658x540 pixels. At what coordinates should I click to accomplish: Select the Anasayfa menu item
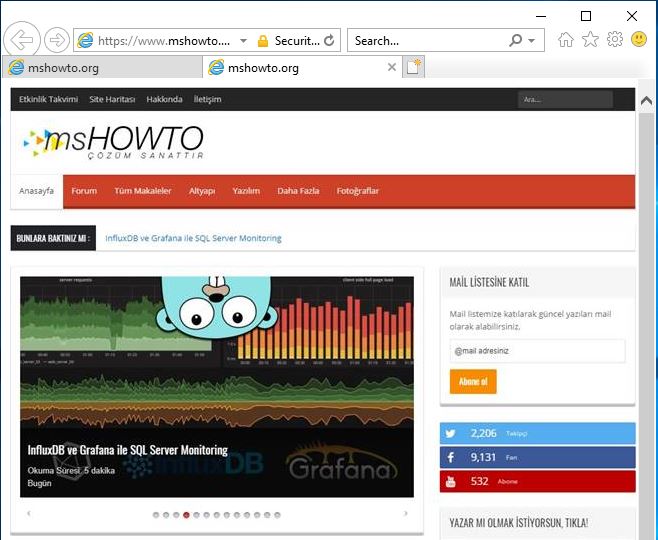[x=37, y=191]
